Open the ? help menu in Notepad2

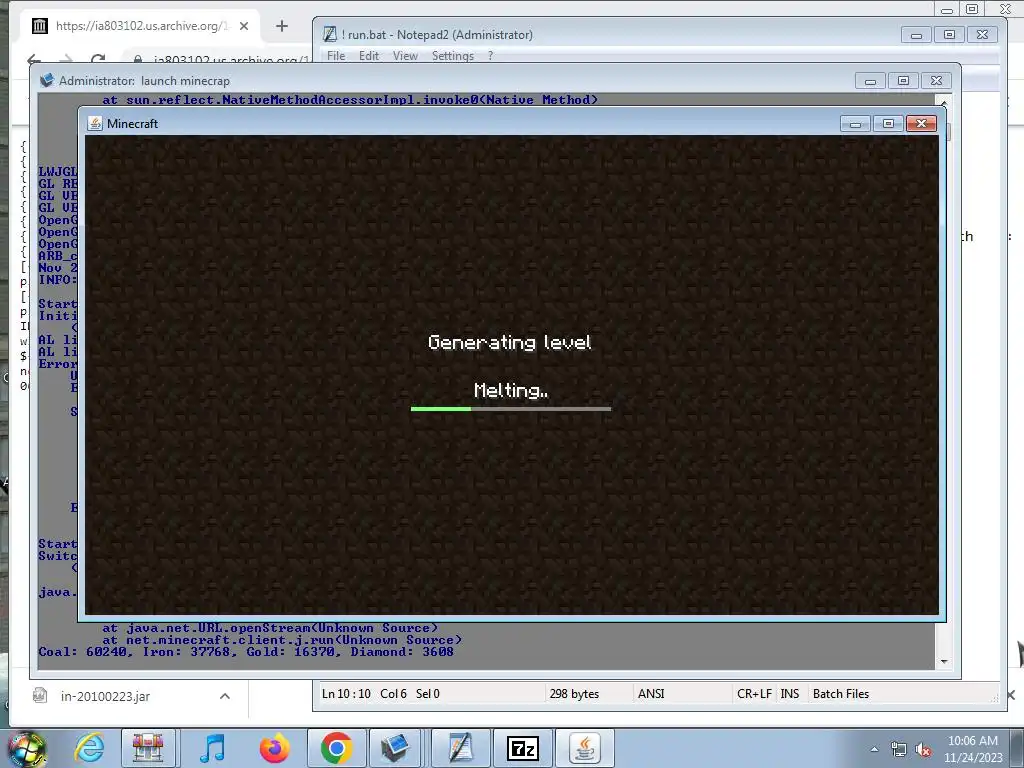click(490, 56)
